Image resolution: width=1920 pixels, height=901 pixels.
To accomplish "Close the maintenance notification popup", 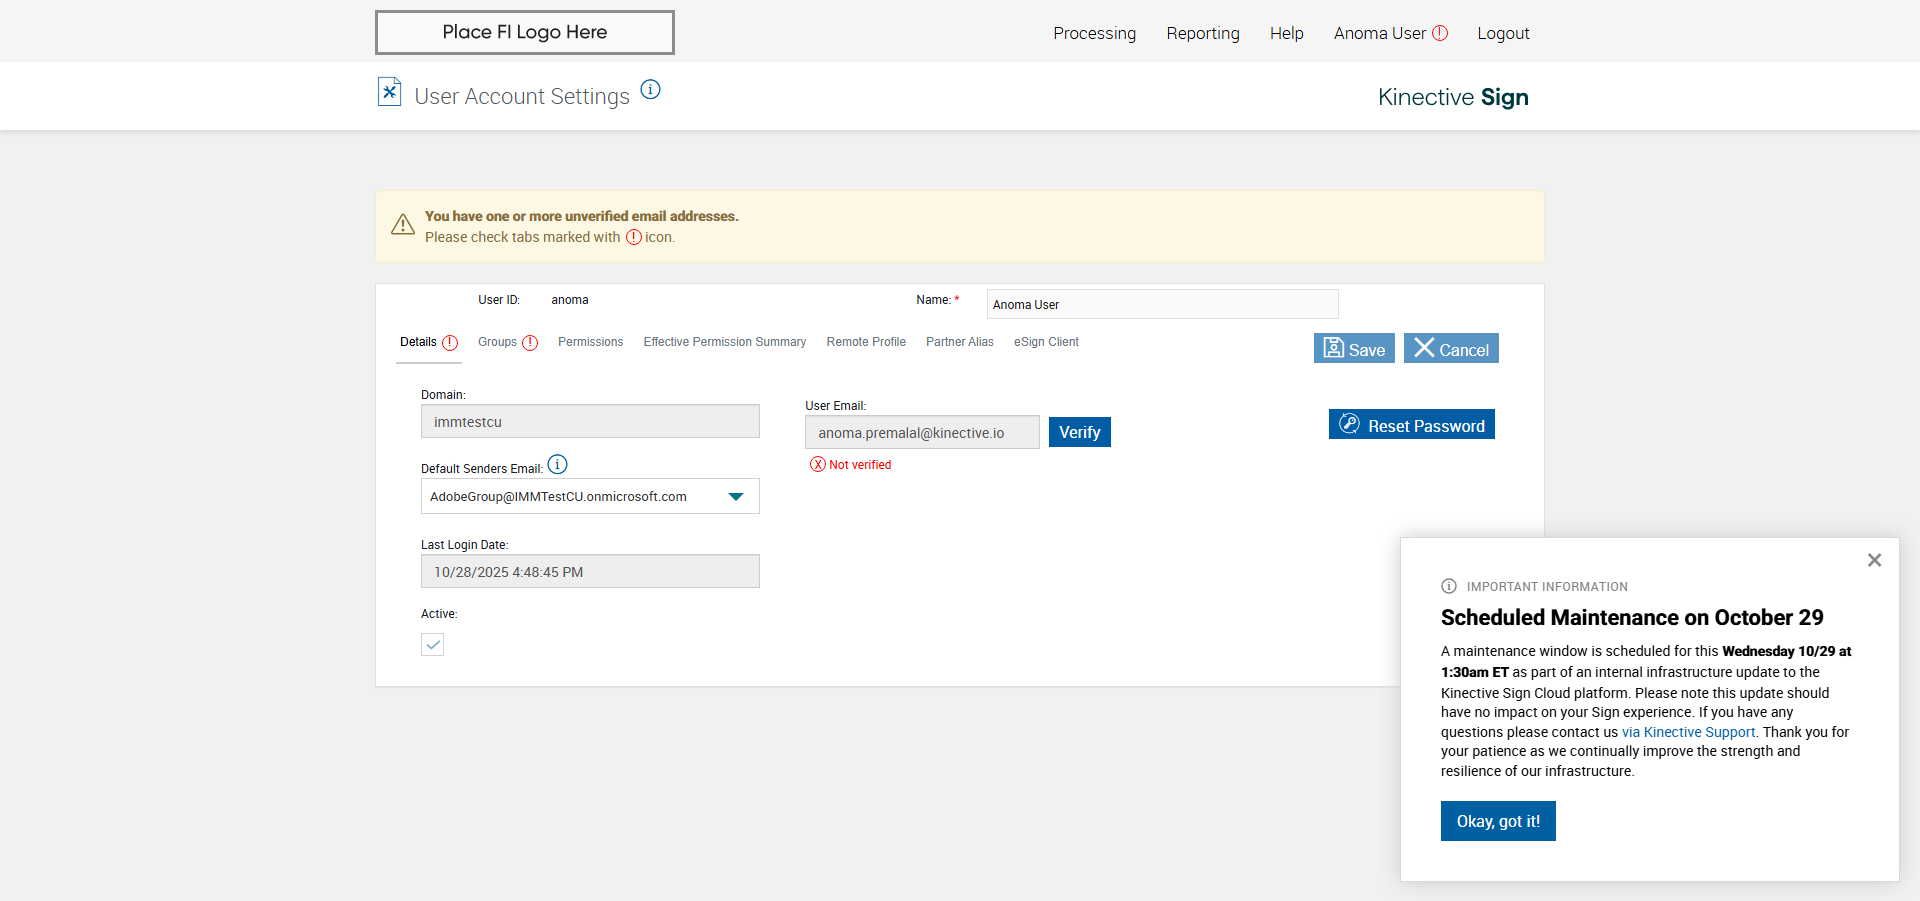I will [1875, 560].
